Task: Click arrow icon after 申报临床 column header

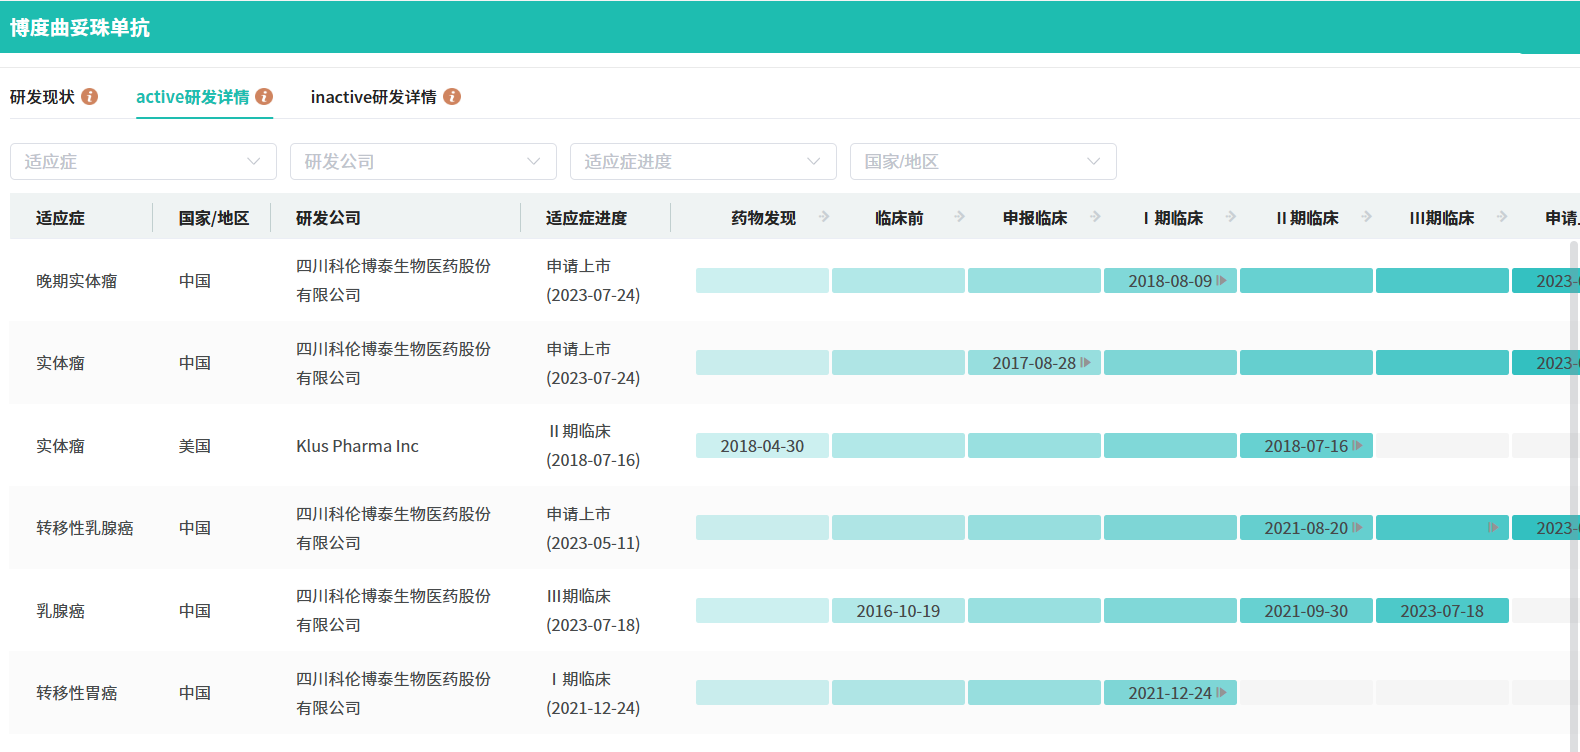Action: pos(1096,217)
